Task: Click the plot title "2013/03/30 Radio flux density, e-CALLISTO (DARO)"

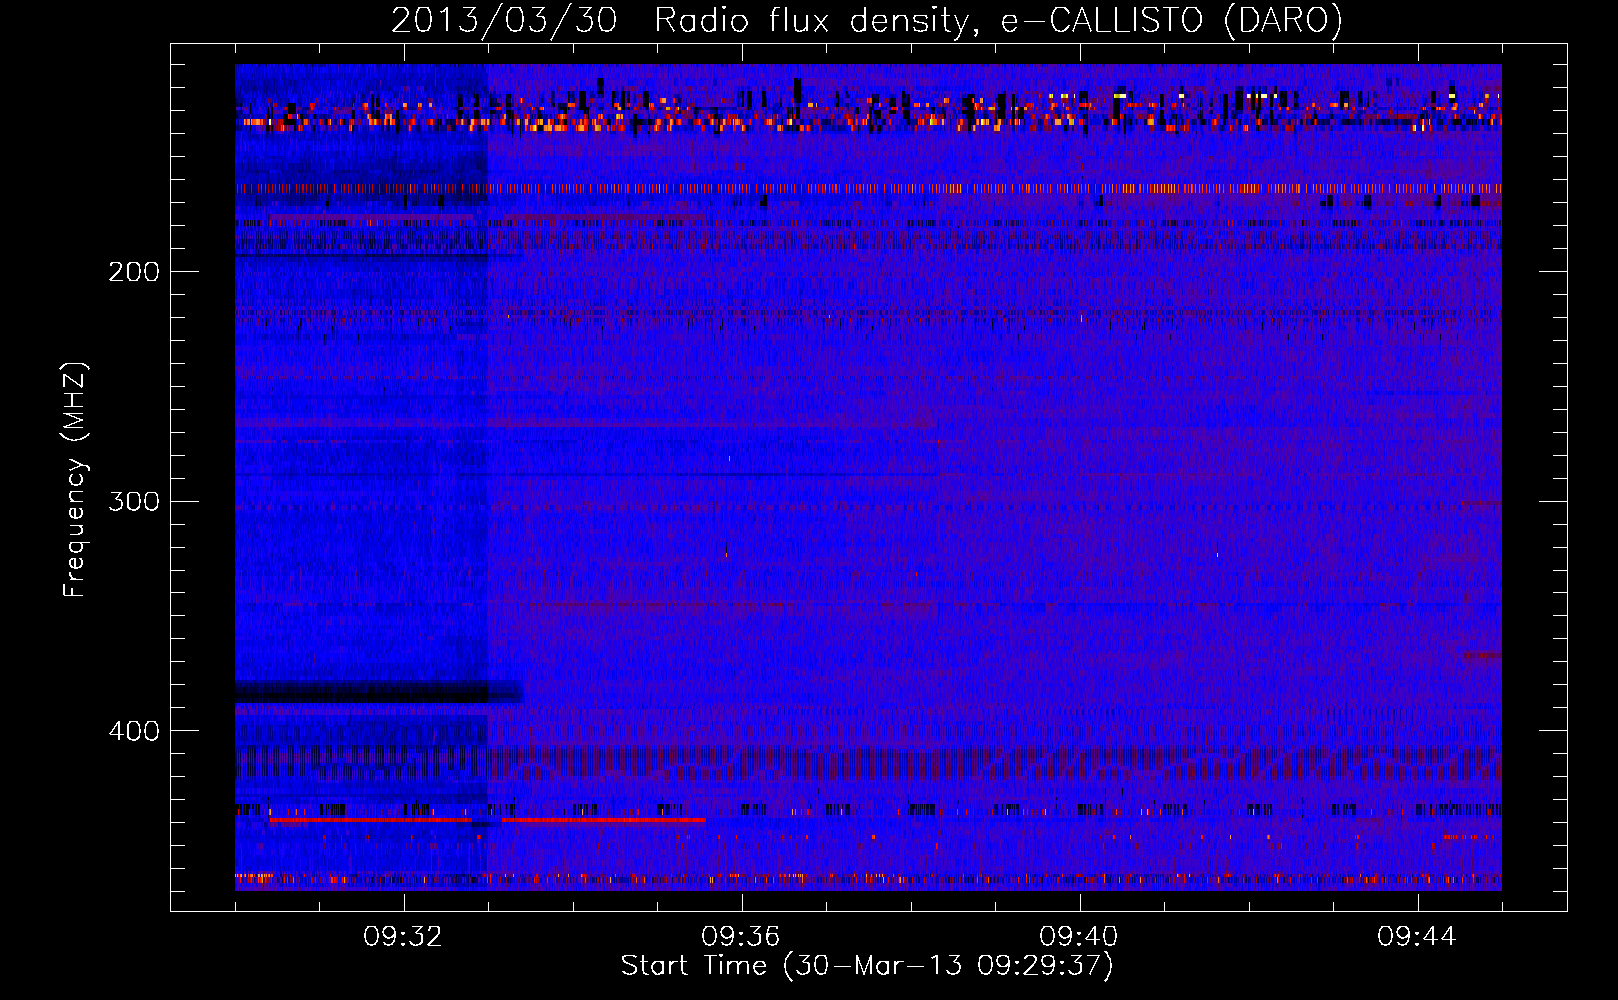Action: click(x=867, y=21)
